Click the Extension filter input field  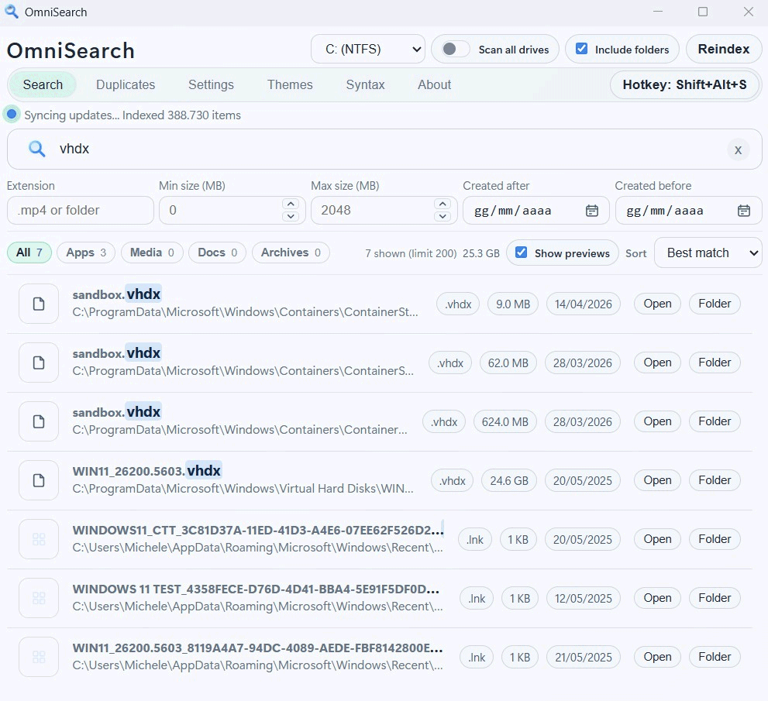80,211
